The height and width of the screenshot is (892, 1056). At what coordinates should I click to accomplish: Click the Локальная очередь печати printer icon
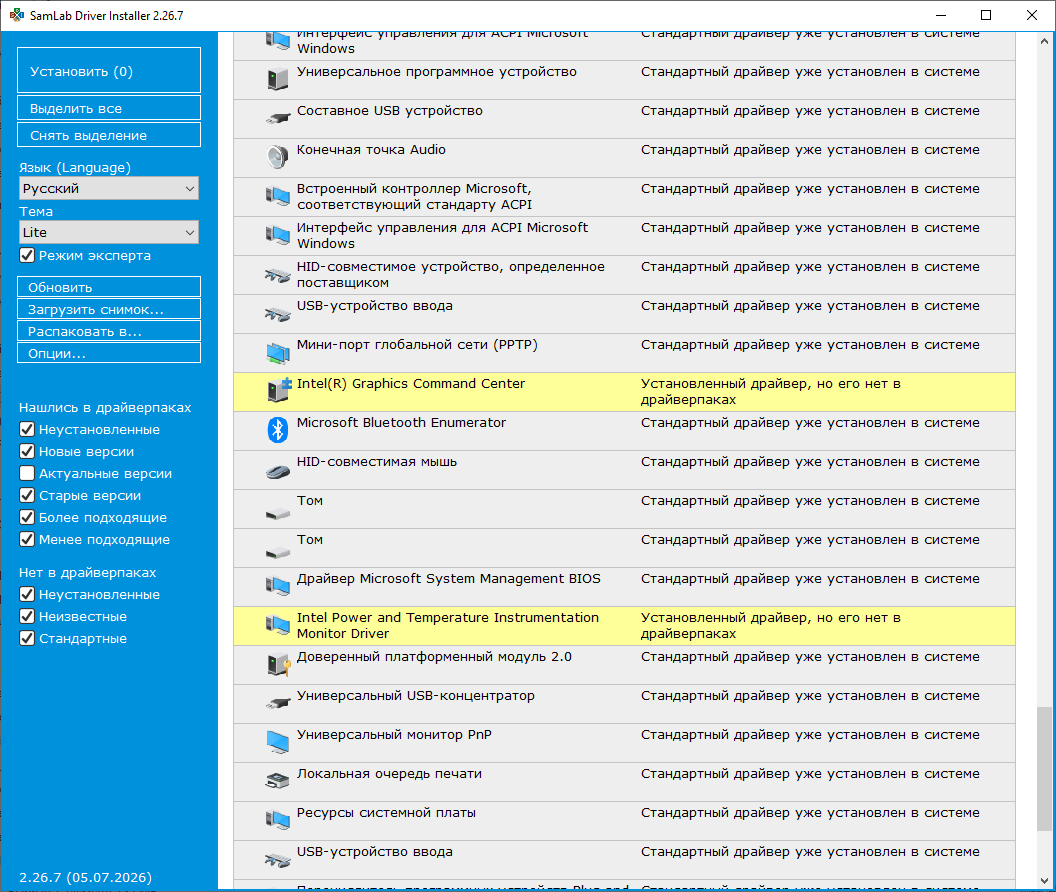[277, 781]
